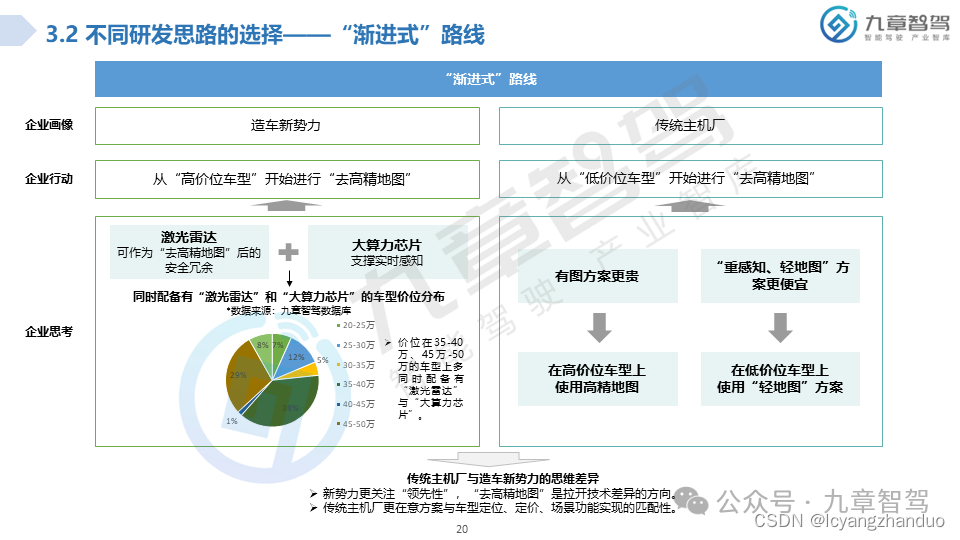Click the gray plus sign between 激光雷达 and 大算力芯片
The width and height of the screenshot is (960, 540).
[x=288, y=252]
